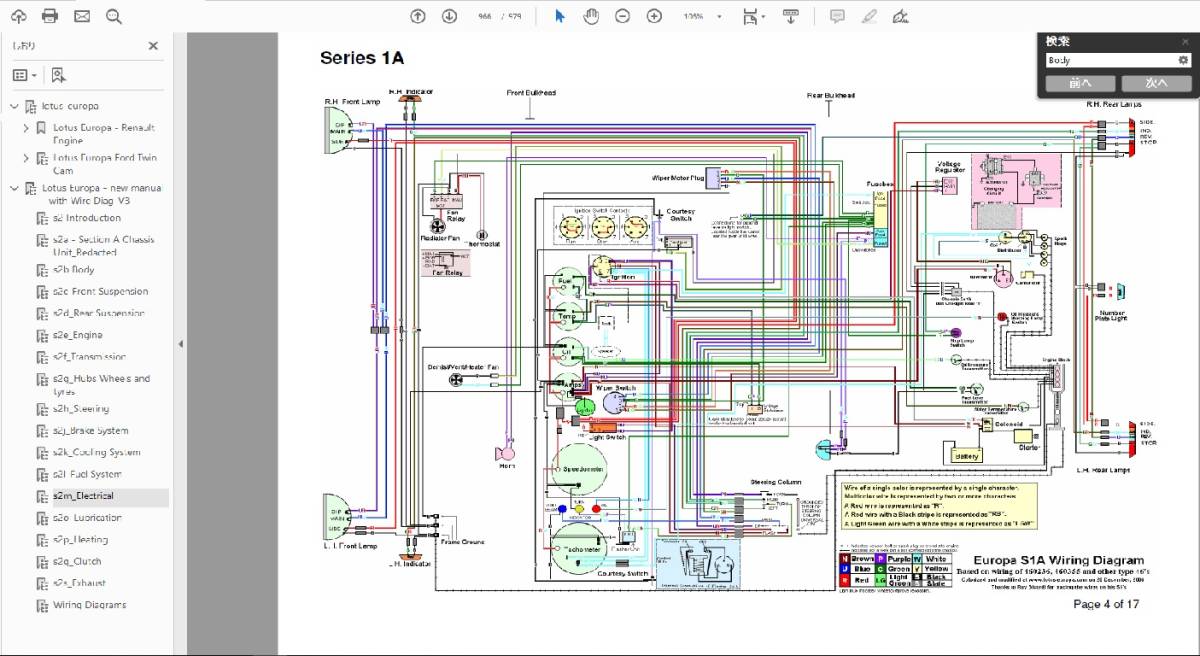
Task: Send file by email envelope icon
Action: [x=82, y=16]
